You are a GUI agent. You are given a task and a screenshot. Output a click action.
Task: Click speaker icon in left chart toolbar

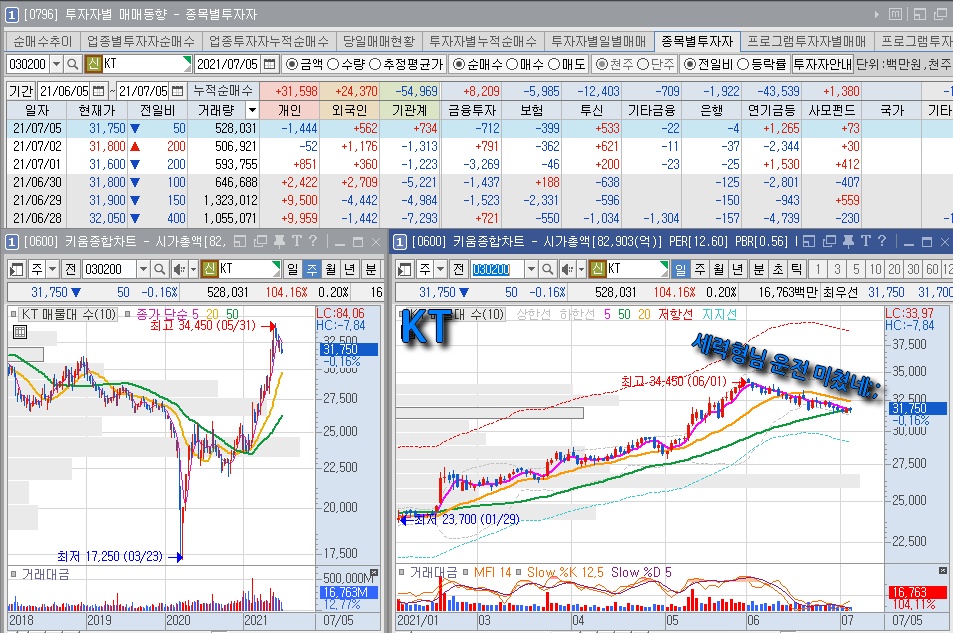point(179,269)
